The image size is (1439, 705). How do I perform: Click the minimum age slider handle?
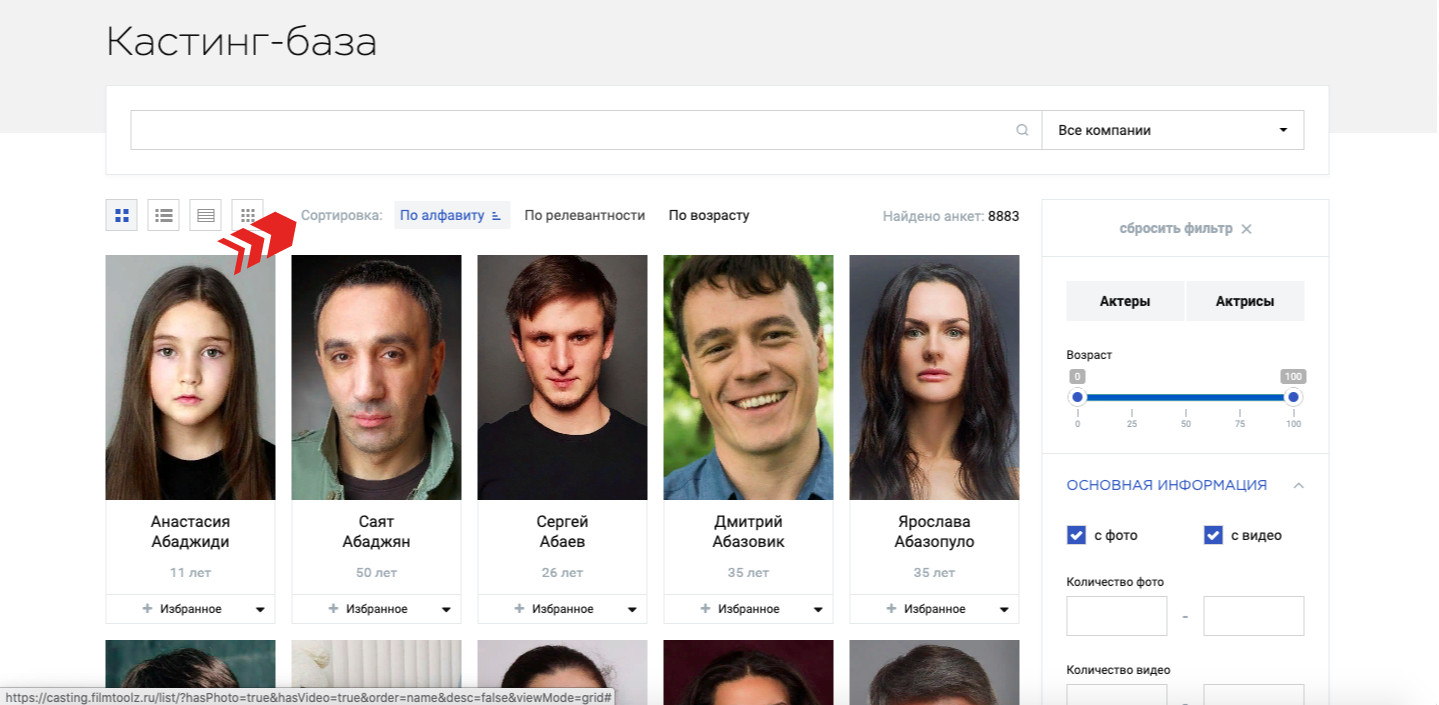pos(1077,397)
